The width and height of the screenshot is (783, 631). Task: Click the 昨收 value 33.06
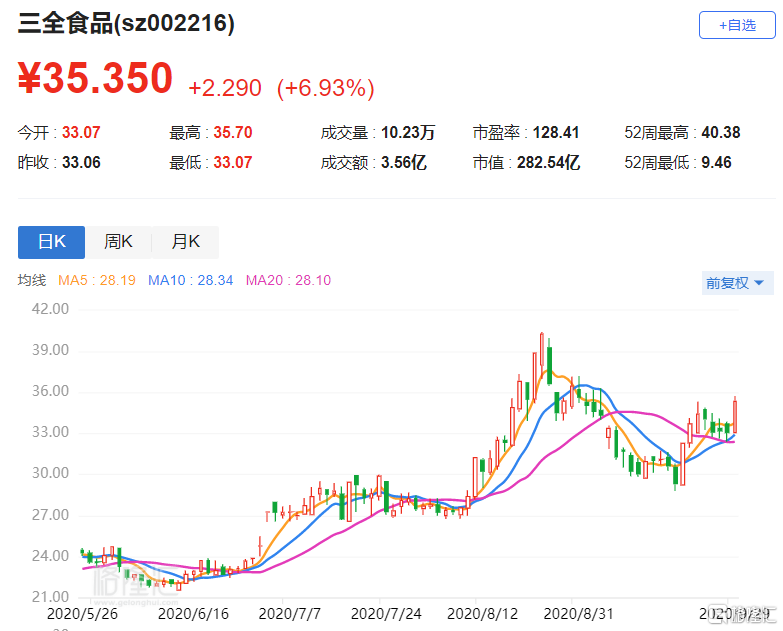[x=81, y=162]
